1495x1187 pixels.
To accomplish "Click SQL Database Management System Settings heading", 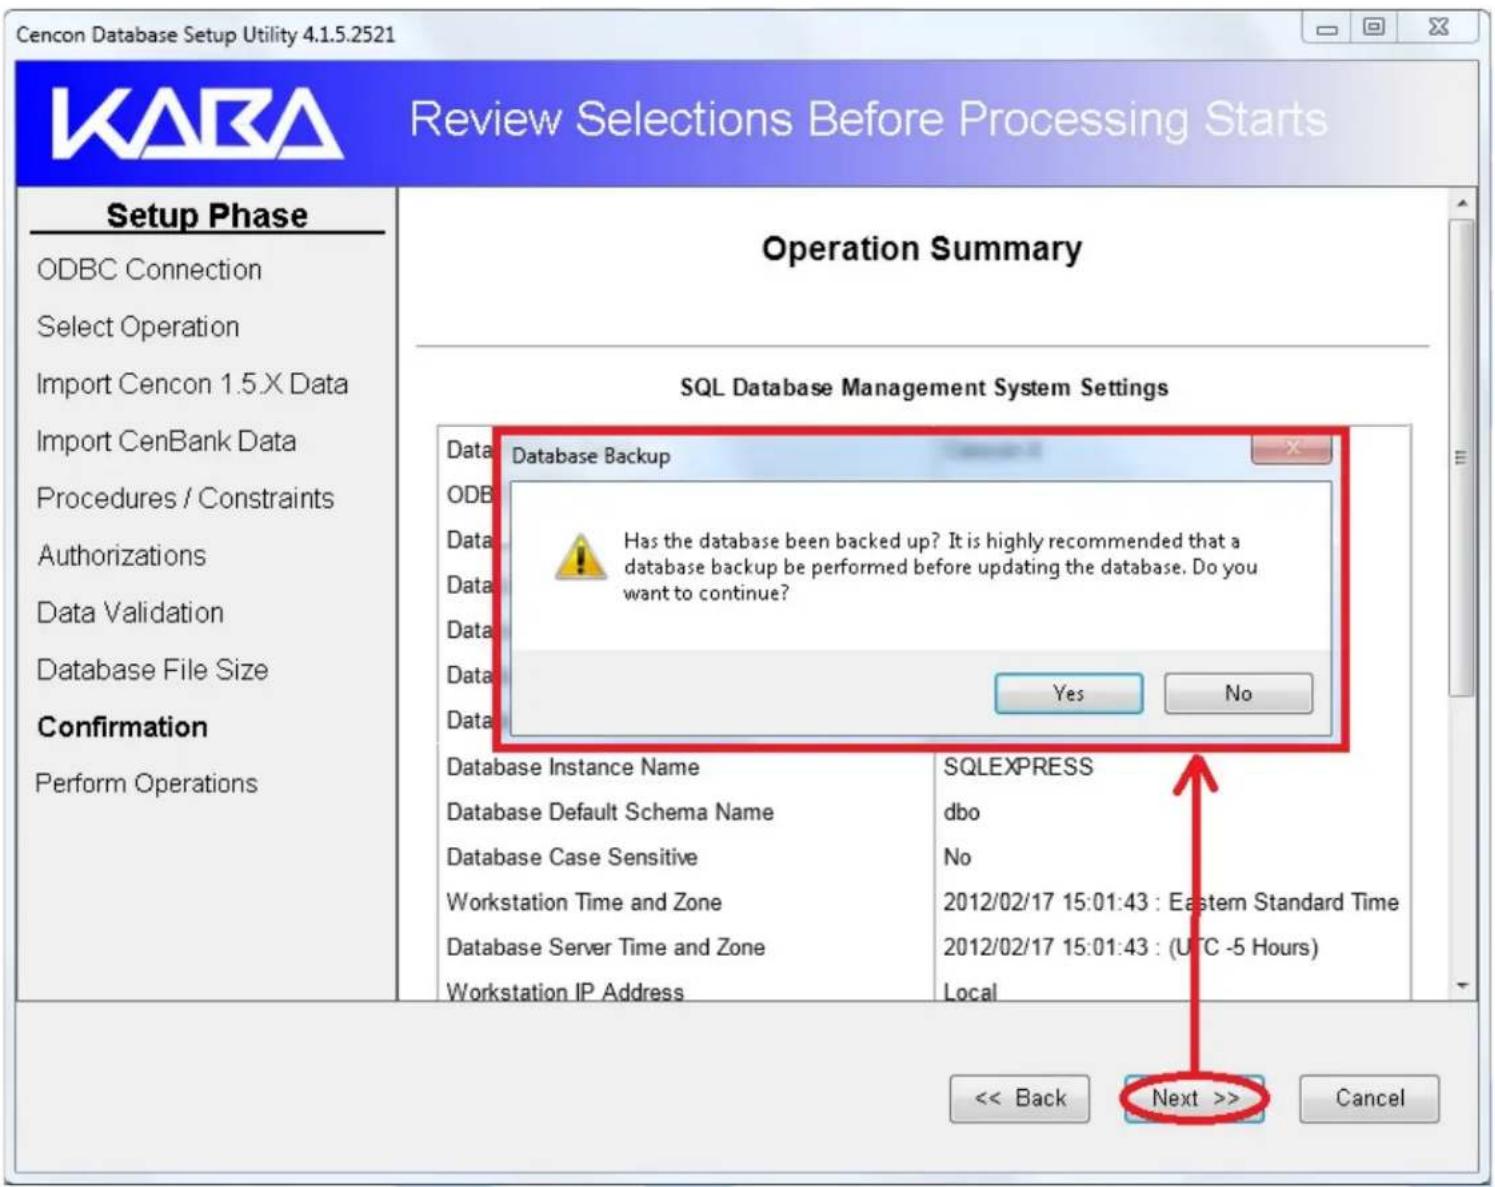I will [924, 388].
